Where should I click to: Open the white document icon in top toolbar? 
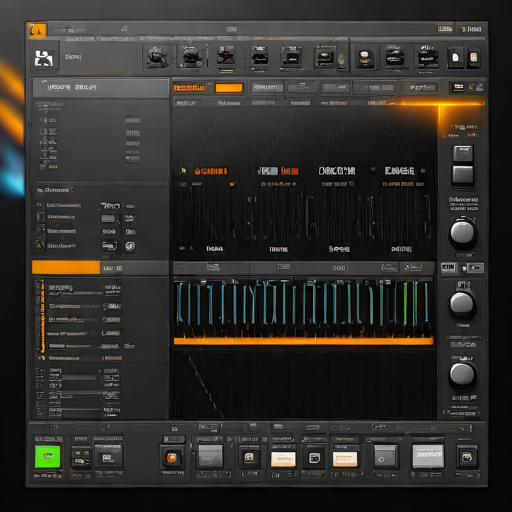[x=455, y=57]
